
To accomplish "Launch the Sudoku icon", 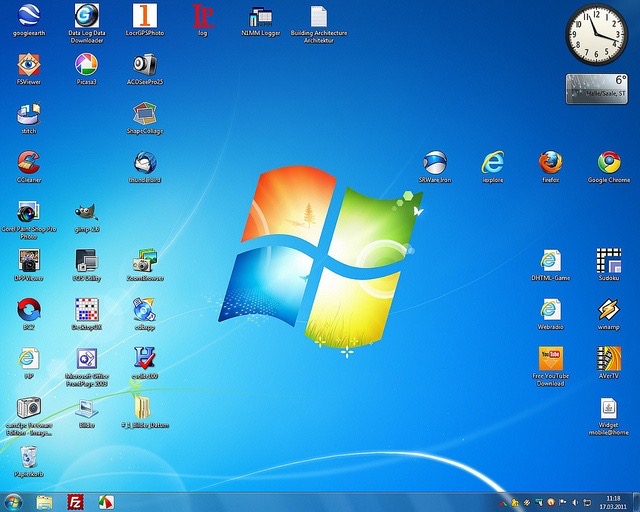I will [x=609, y=265].
